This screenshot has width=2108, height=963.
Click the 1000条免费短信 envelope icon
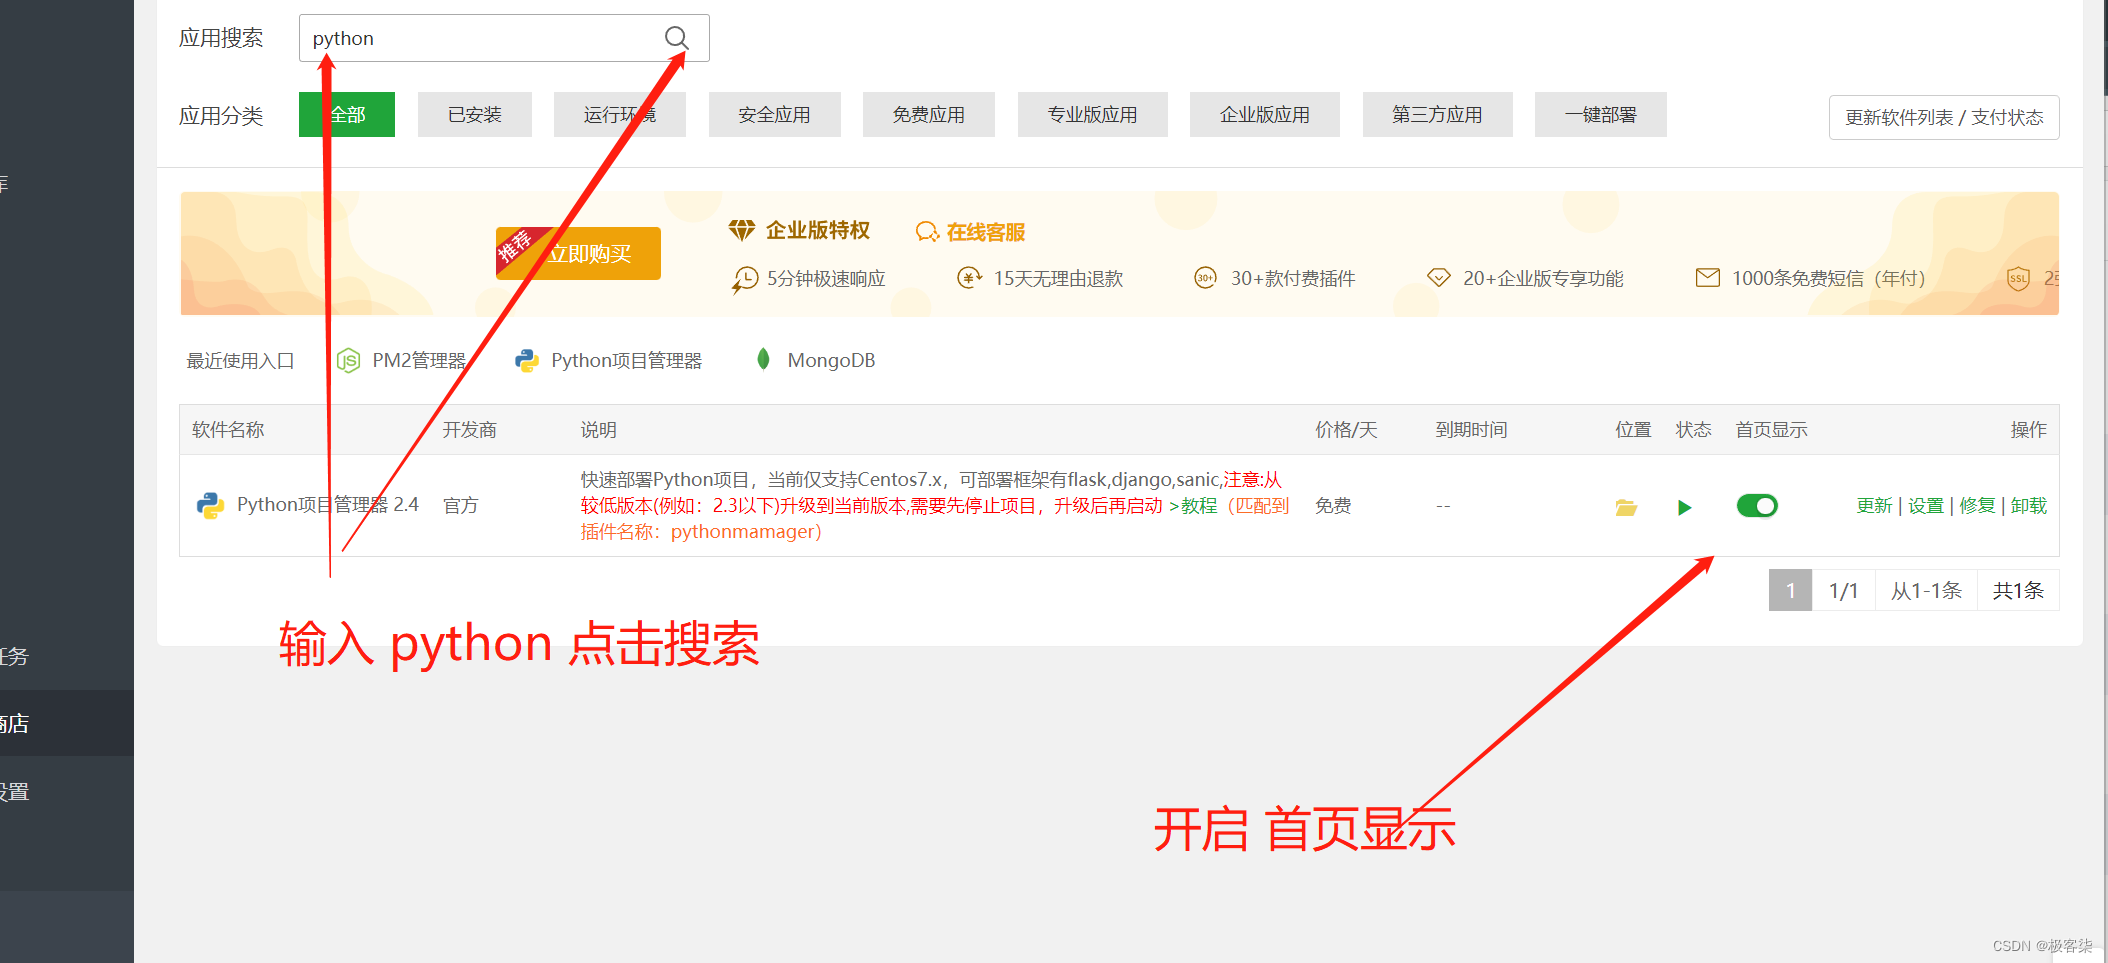click(x=1708, y=278)
